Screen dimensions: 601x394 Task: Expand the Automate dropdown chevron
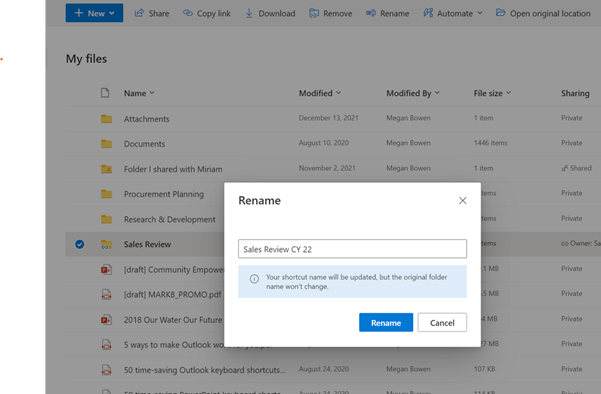[480, 13]
